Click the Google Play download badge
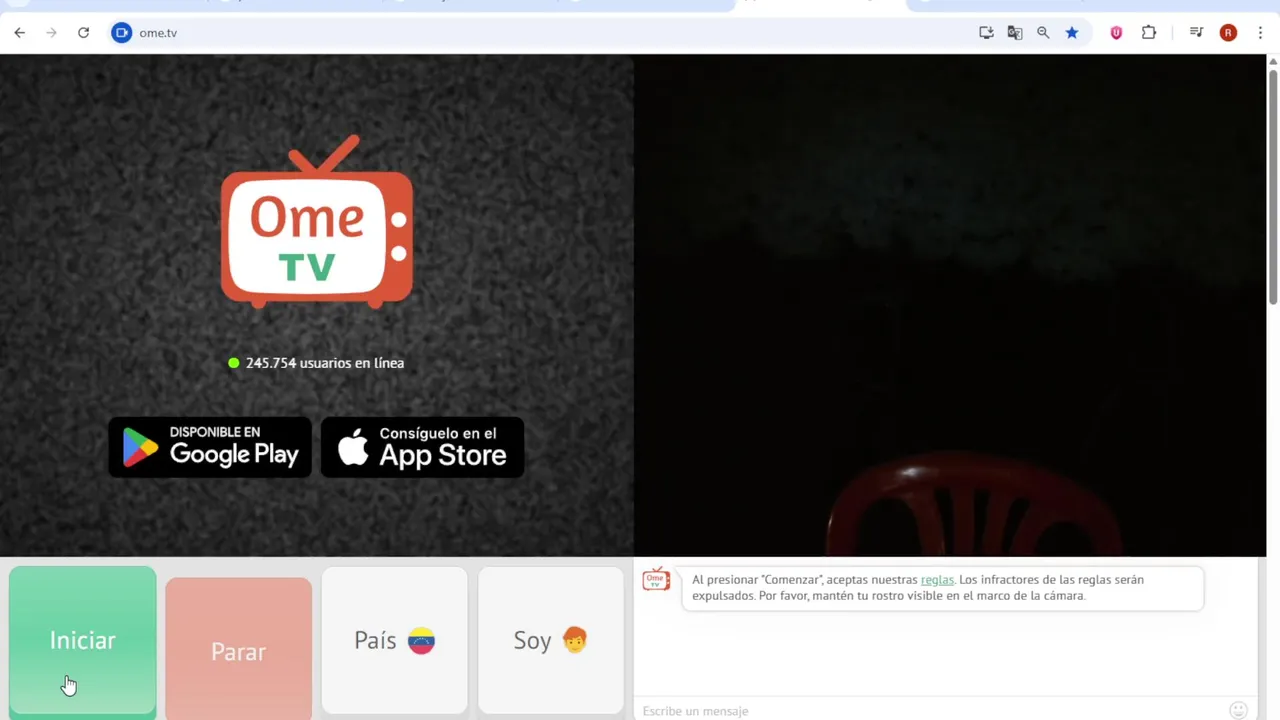Screen dimensions: 1280x720 pyautogui.click(x=210, y=447)
